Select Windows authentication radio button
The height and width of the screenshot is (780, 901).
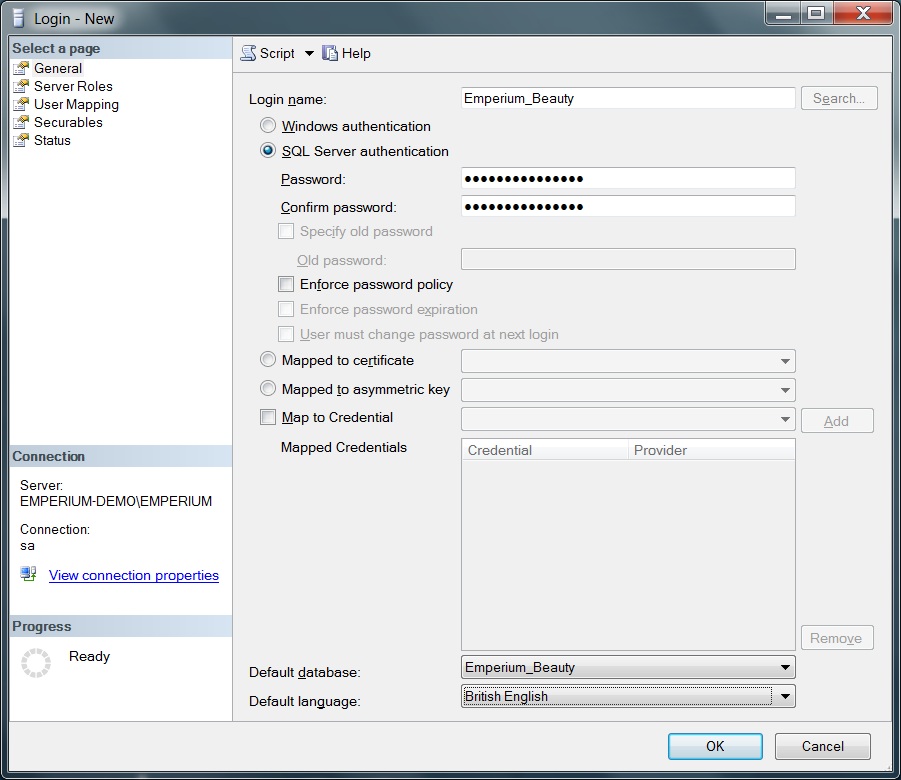click(x=268, y=126)
